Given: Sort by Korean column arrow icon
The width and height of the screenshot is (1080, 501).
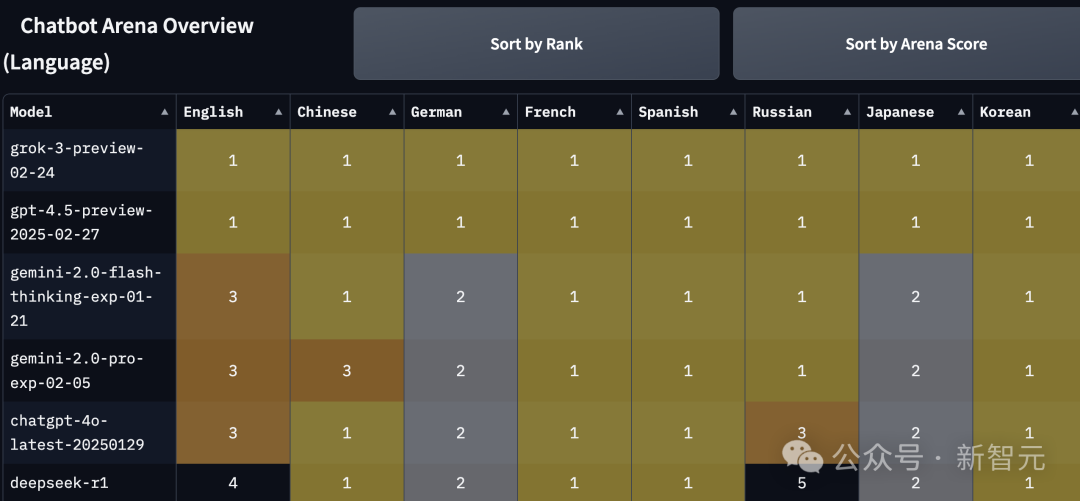Looking at the screenshot, I should pos(1074,112).
